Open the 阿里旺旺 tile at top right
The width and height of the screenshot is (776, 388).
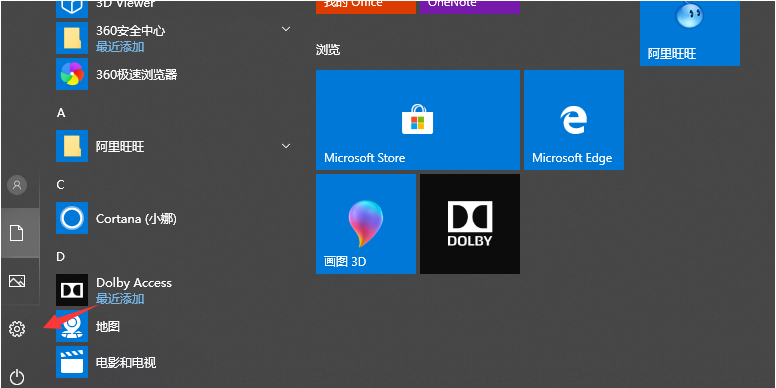[690, 33]
